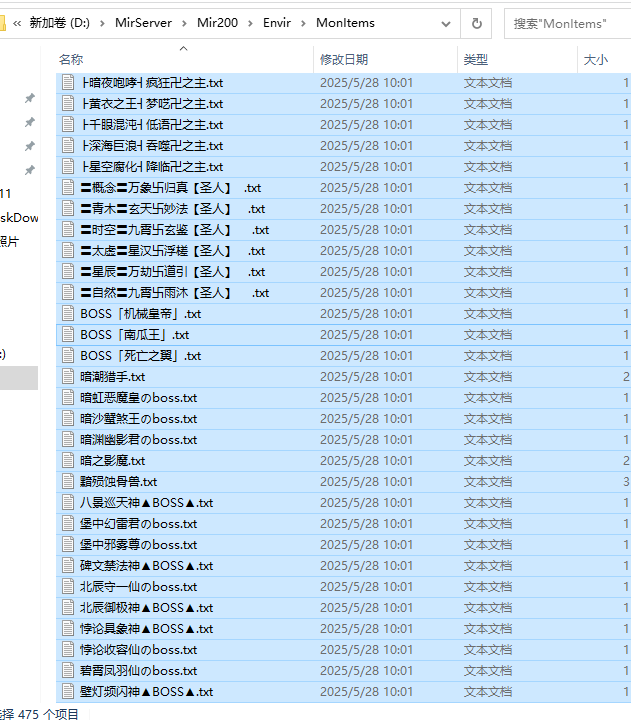Expand the chevron after Envir breadcrumb
This screenshot has height=727, width=631.
[x=303, y=23]
